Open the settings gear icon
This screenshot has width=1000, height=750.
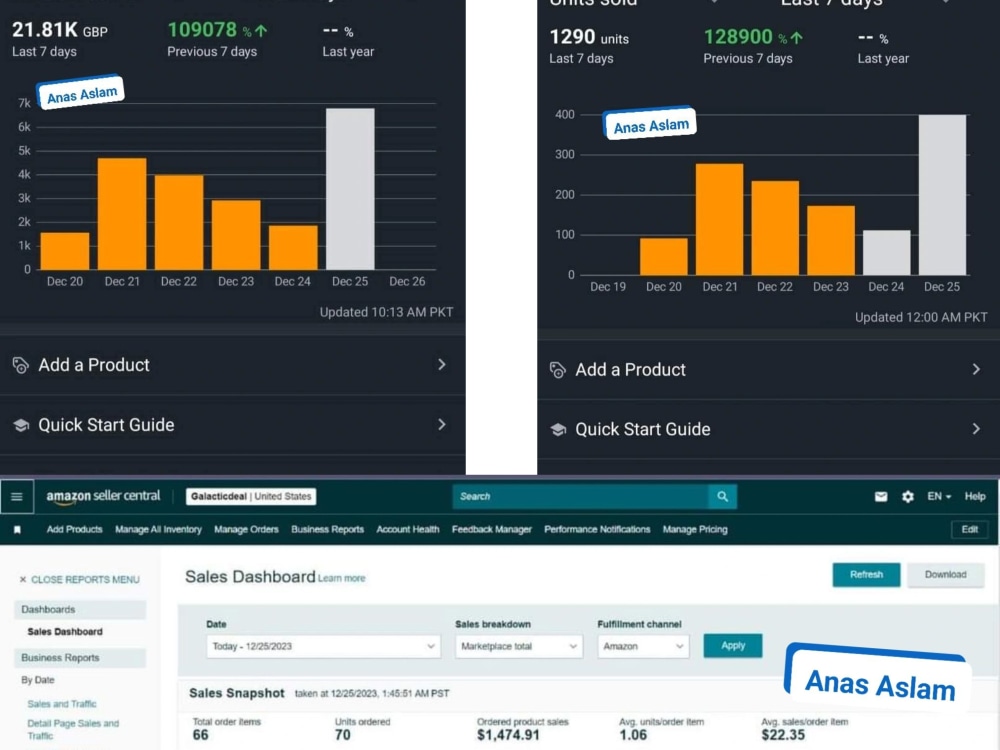click(908, 496)
